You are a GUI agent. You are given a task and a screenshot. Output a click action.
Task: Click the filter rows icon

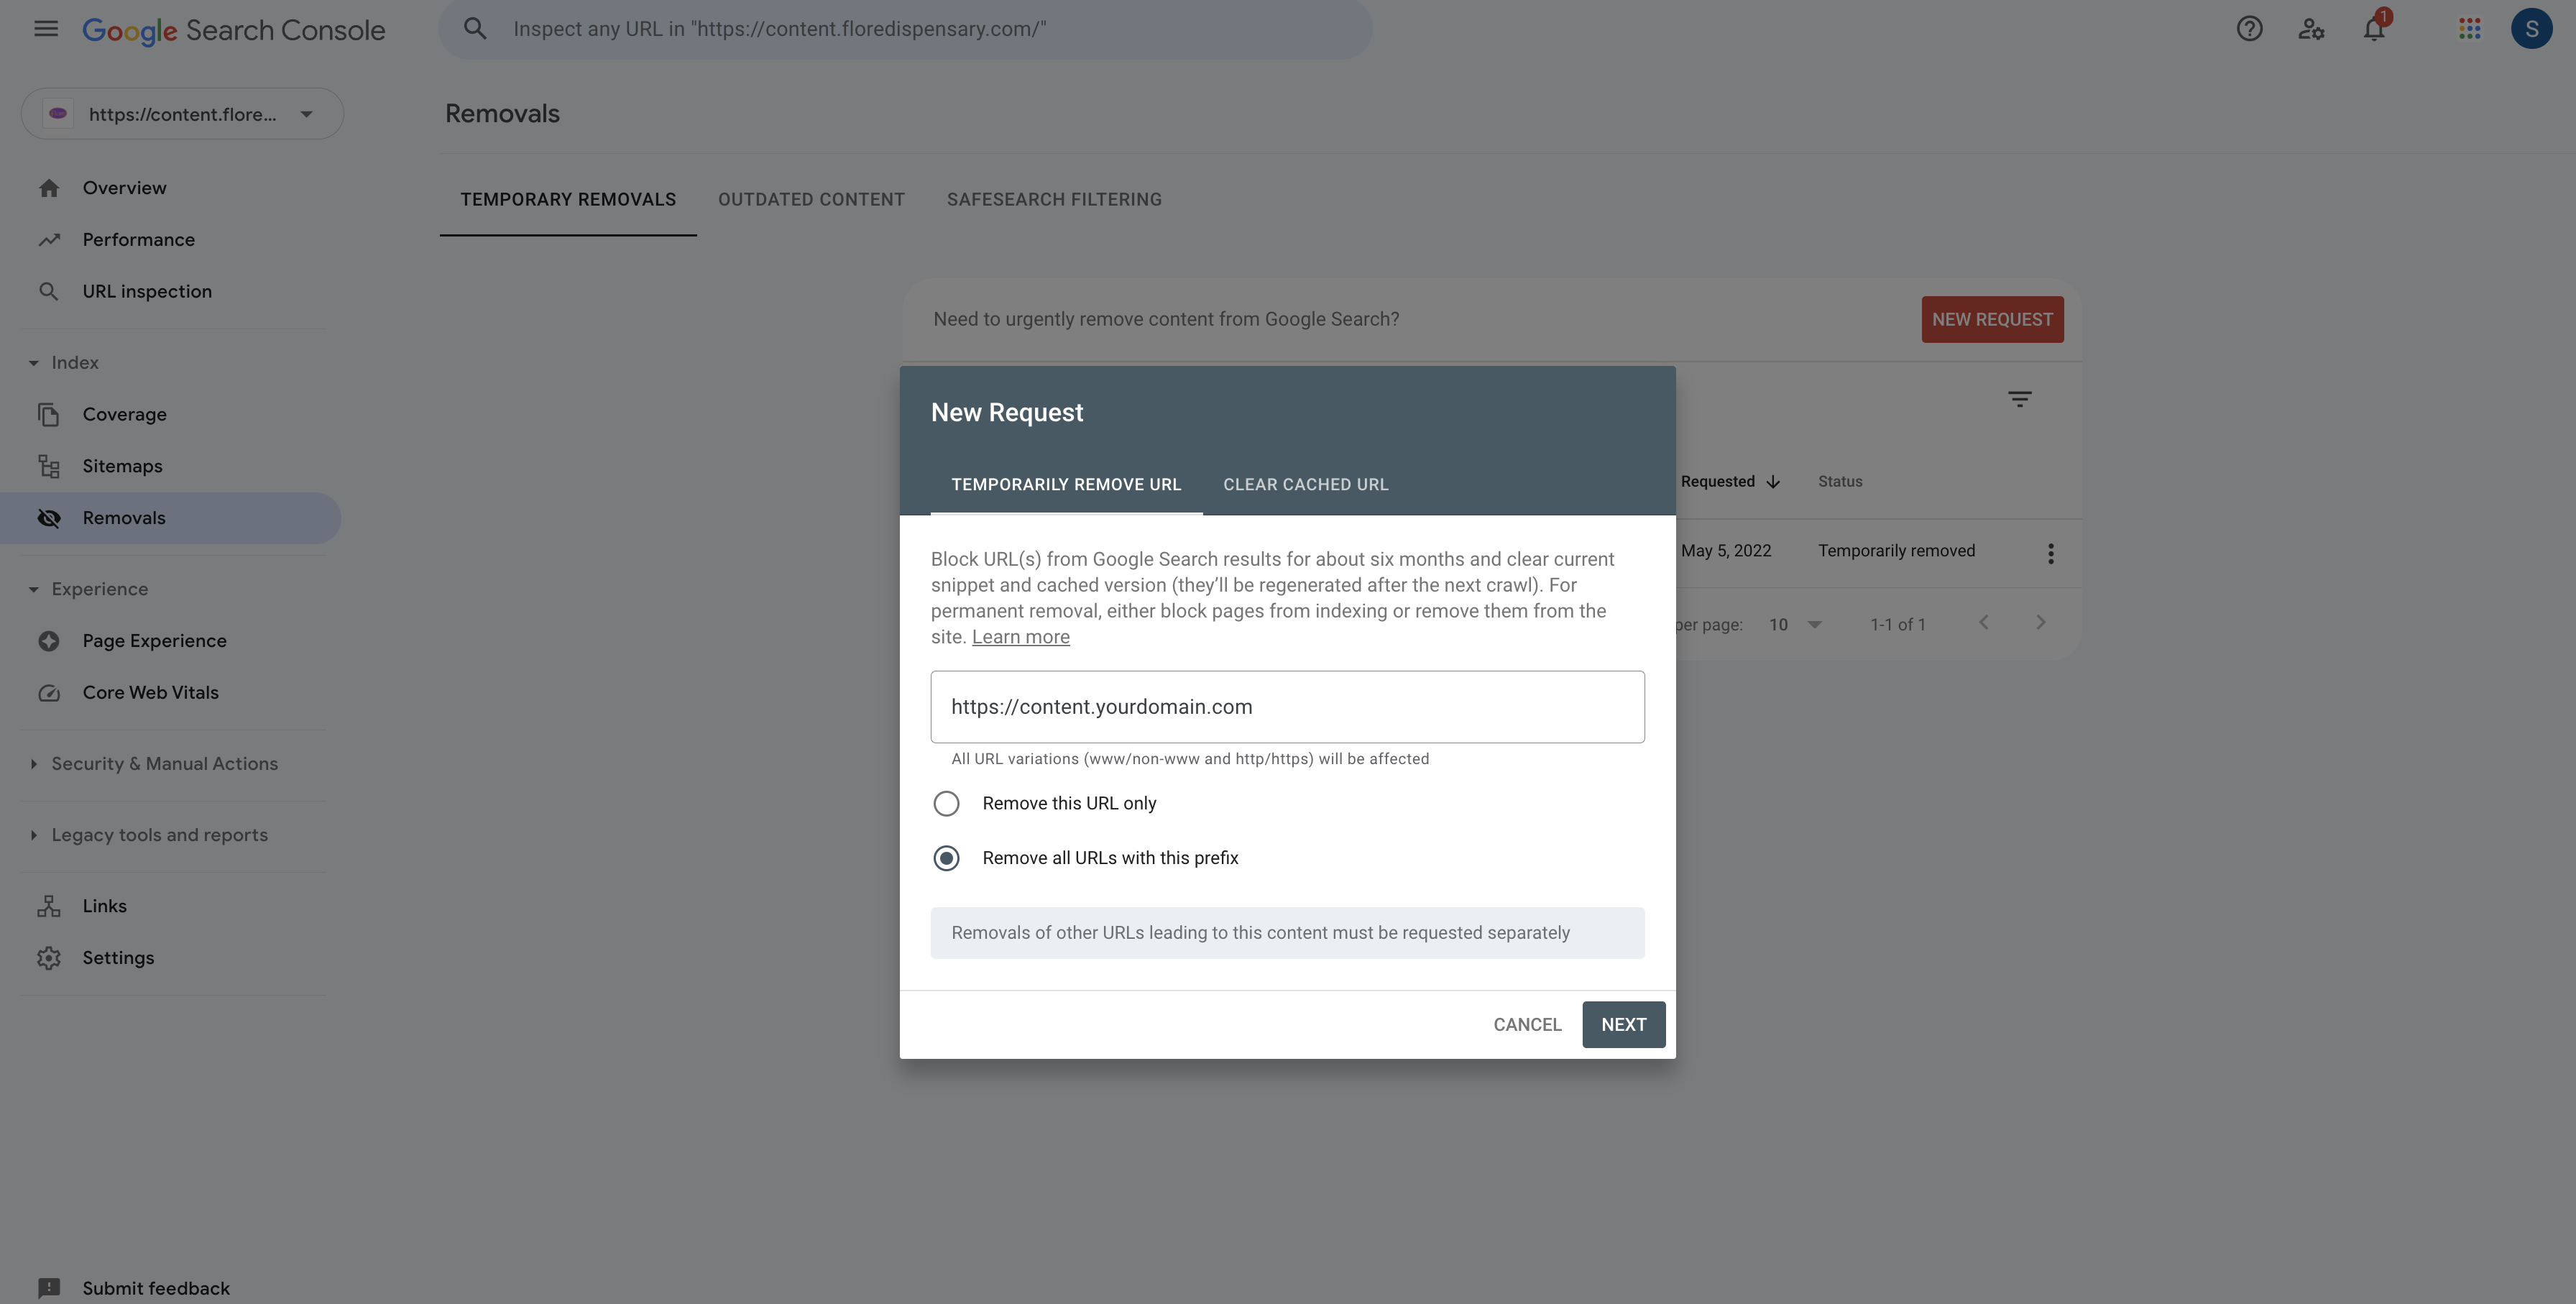pos(2019,399)
